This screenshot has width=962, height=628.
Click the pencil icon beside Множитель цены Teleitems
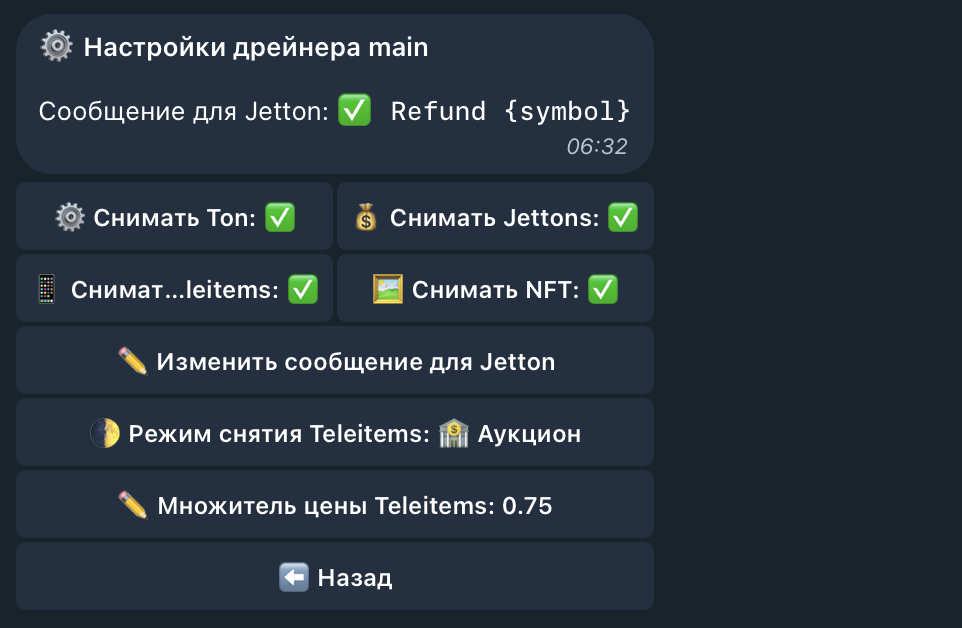pos(133,505)
